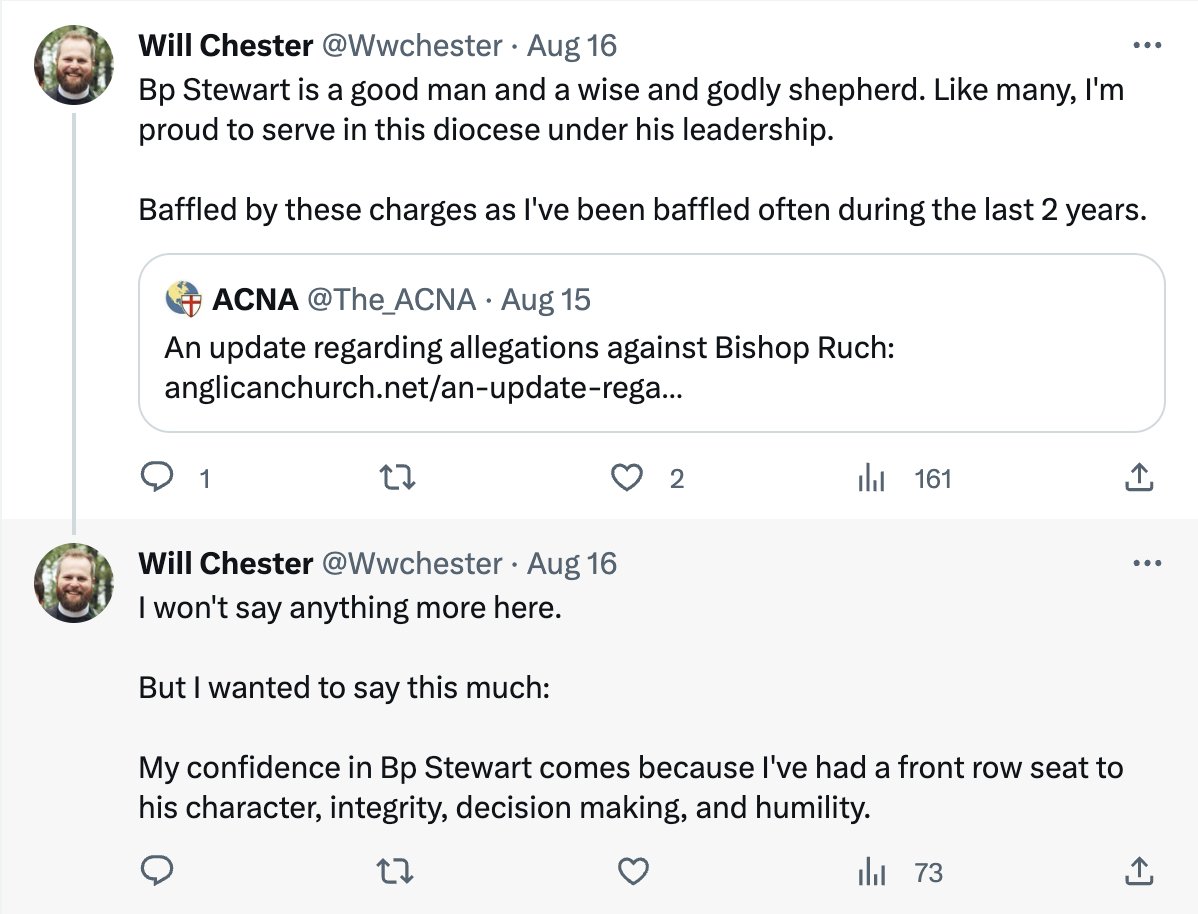View analytics showing 161 views

(873, 480)
